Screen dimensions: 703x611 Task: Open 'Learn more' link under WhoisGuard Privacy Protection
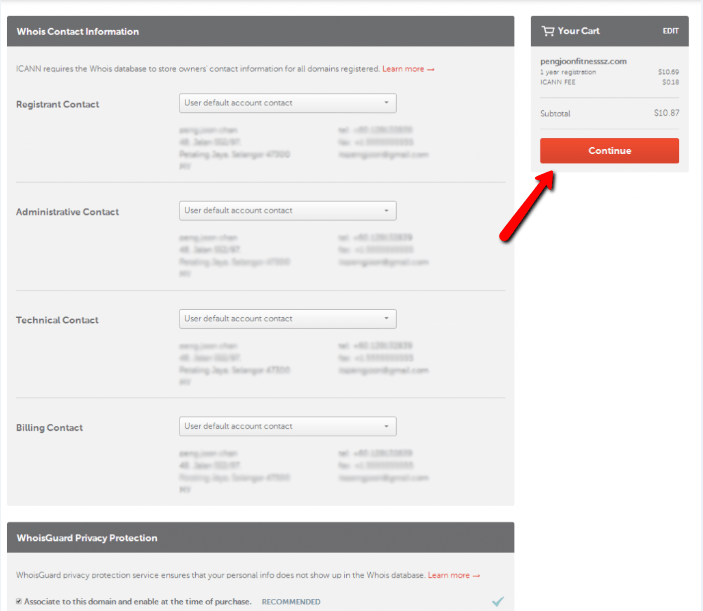point(454,576)
